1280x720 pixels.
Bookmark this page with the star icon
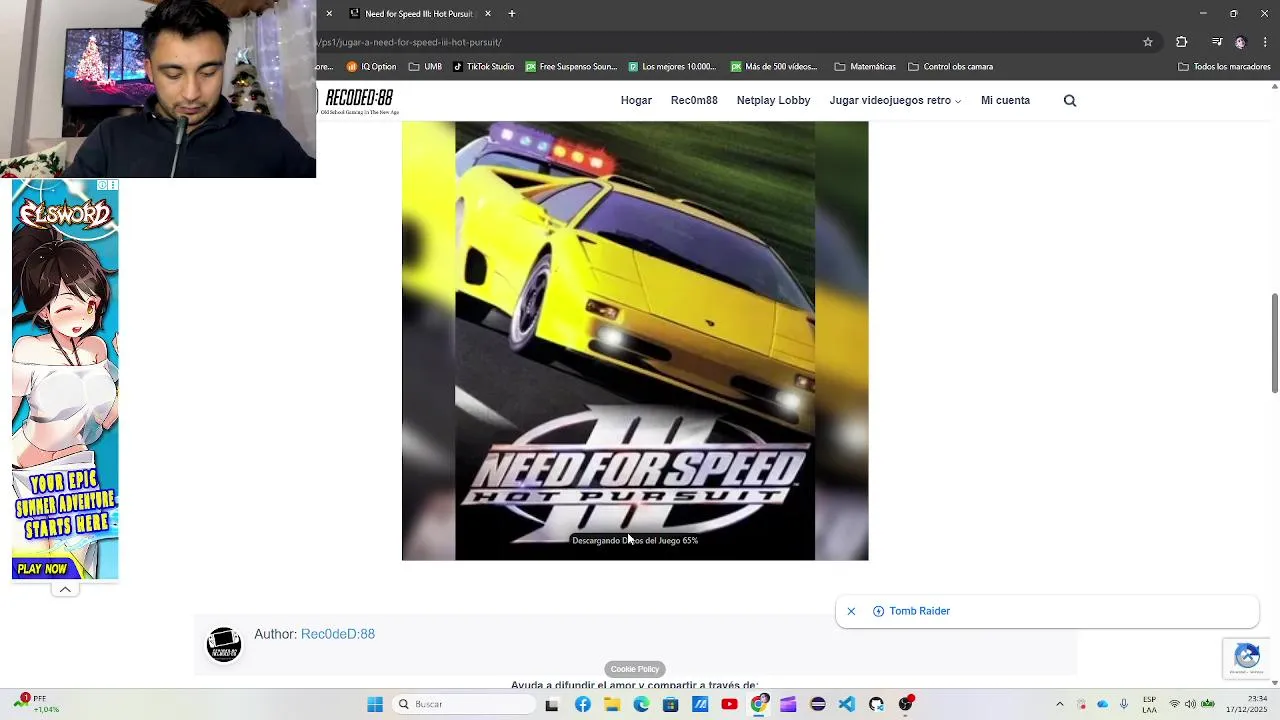[x=1148, y=42]
